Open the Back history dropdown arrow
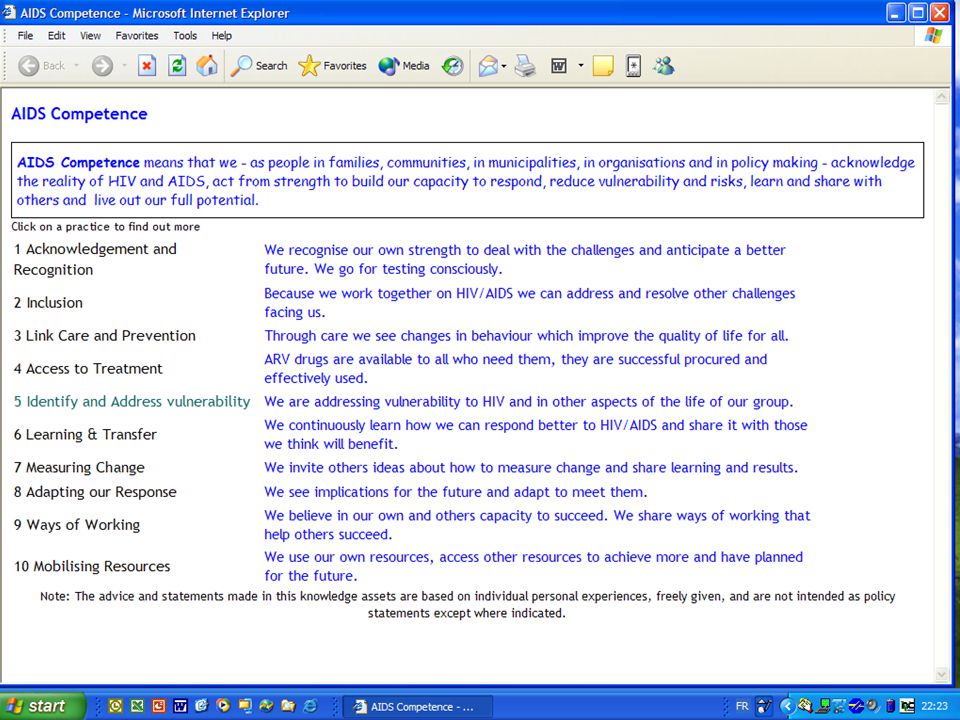Screen dimensions: 960x720 click(77, 66)
